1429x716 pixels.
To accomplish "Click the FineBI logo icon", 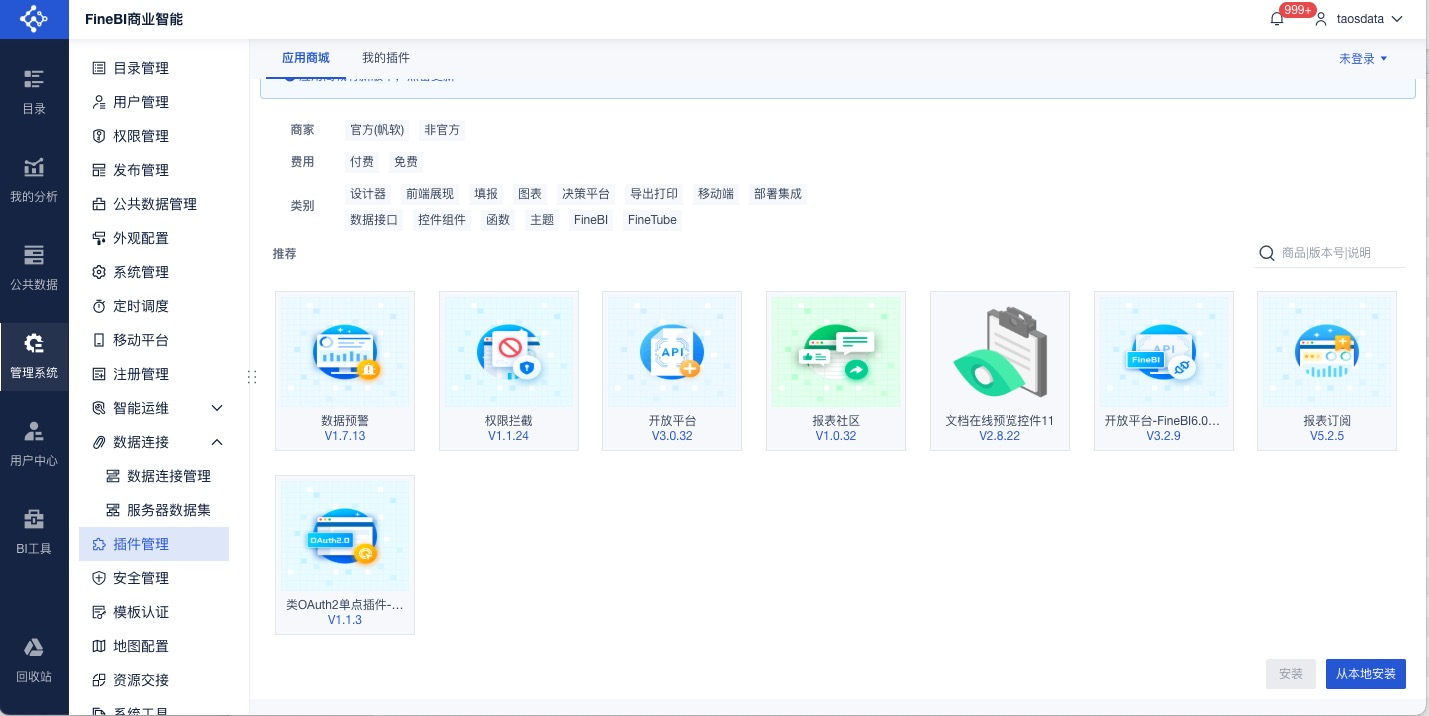I will point(34,19).
